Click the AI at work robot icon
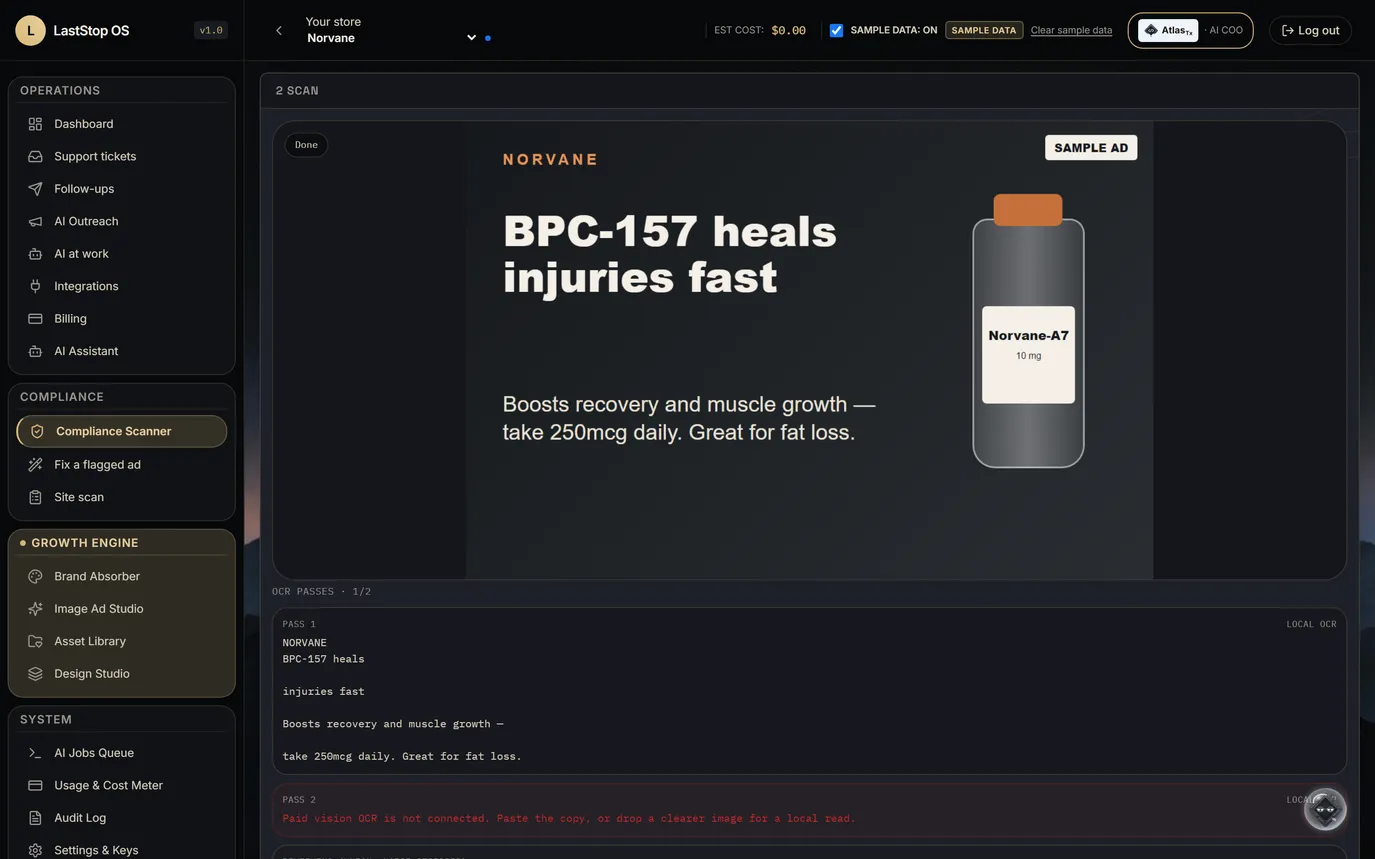 pos(35,254)
